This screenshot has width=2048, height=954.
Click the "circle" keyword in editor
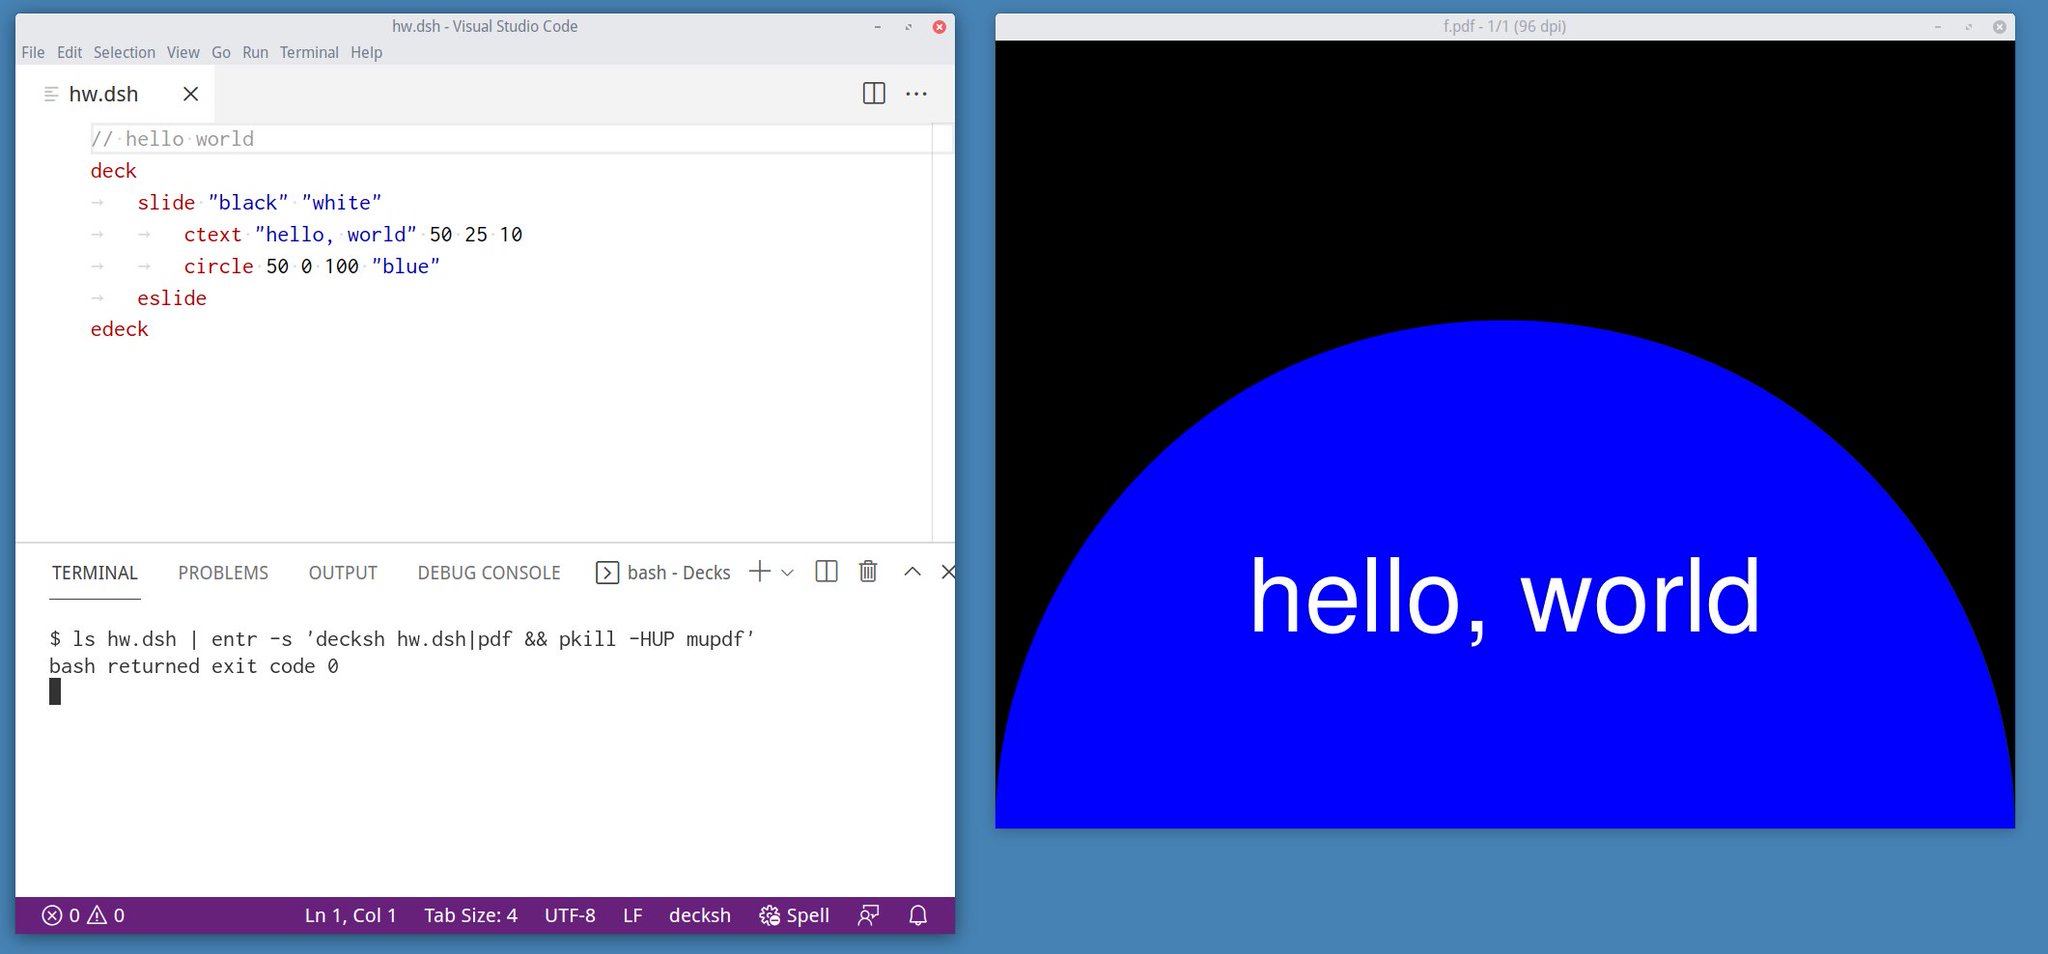point(219,267)
